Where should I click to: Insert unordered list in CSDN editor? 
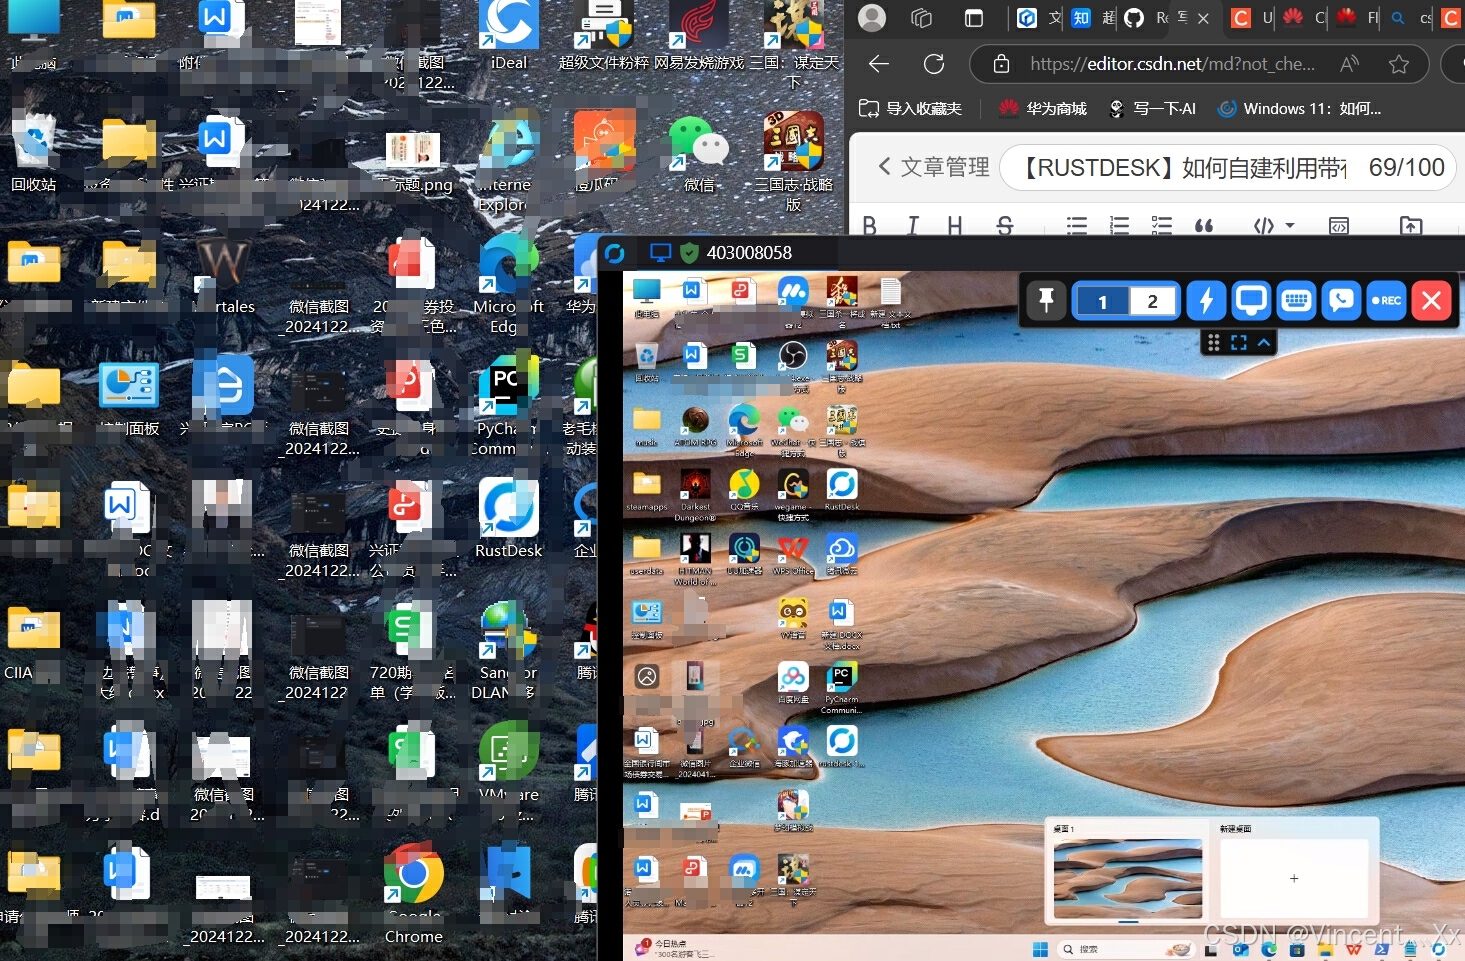coord(1077,226)
